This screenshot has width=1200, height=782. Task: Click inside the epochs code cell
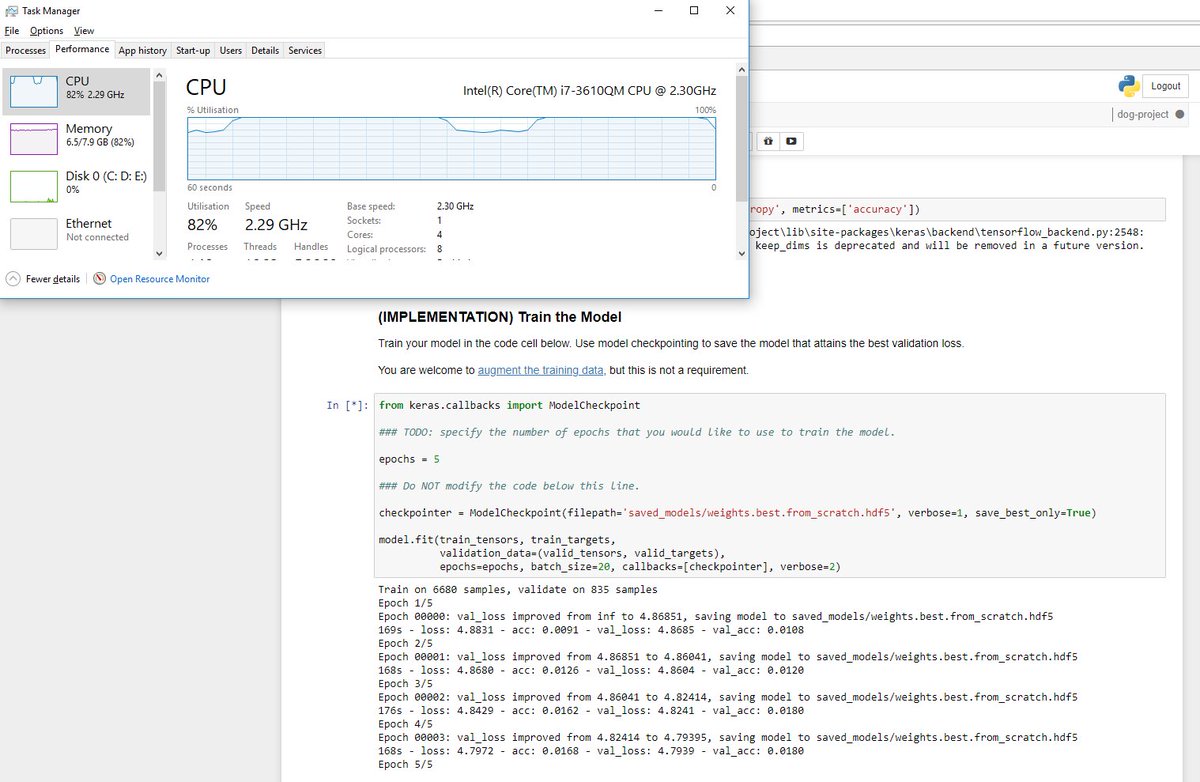pos(770,486)
